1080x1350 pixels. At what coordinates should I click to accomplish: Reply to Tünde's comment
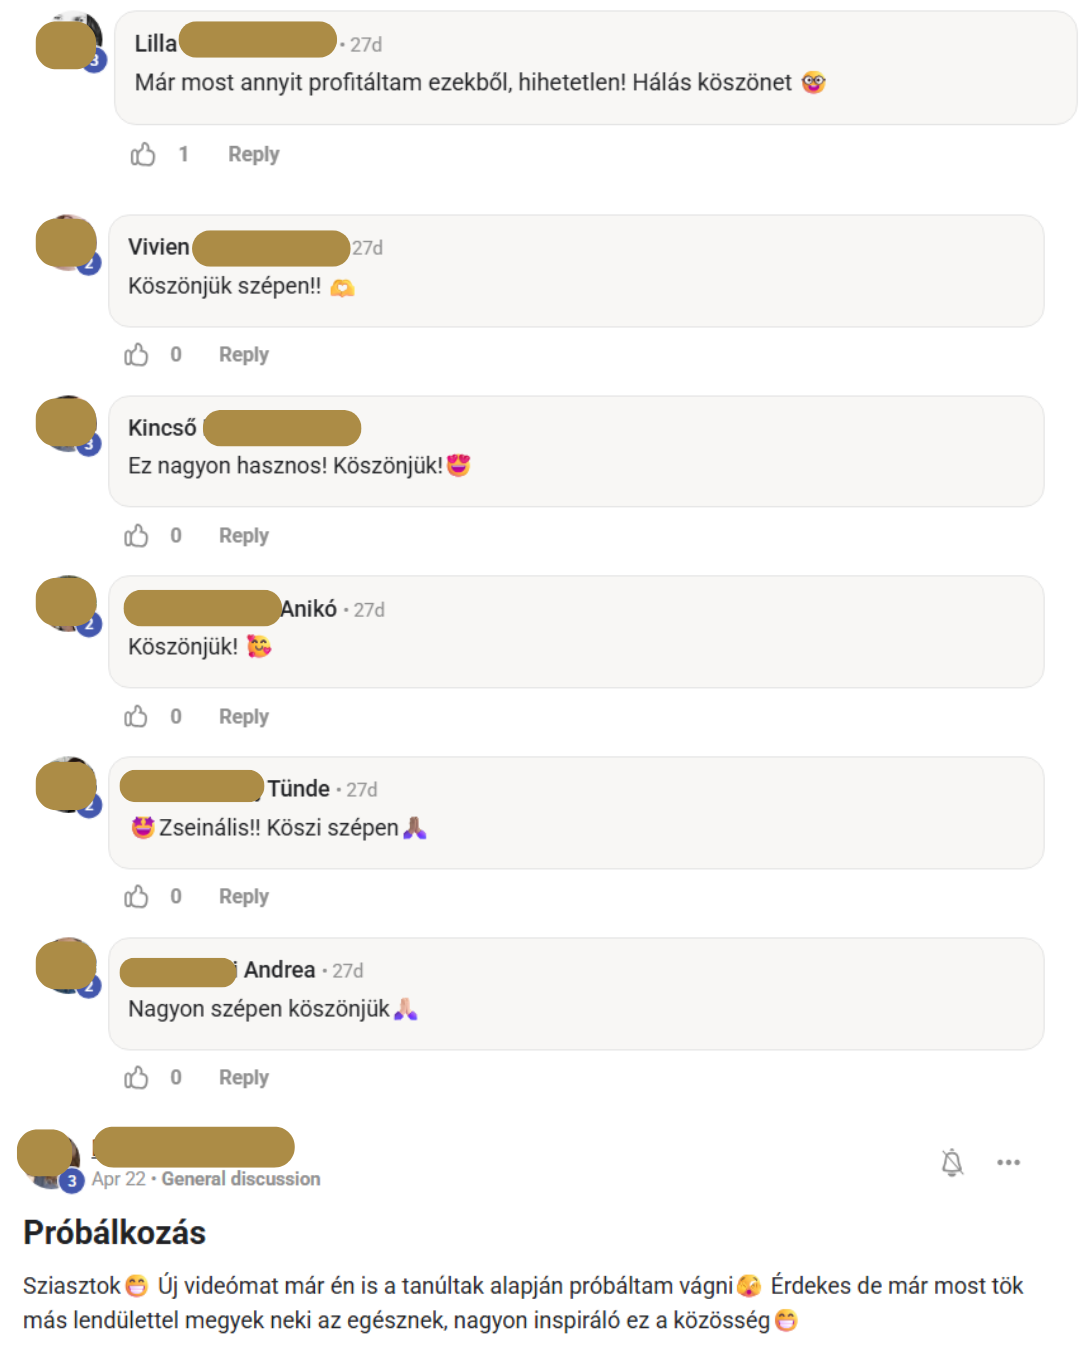244,897
